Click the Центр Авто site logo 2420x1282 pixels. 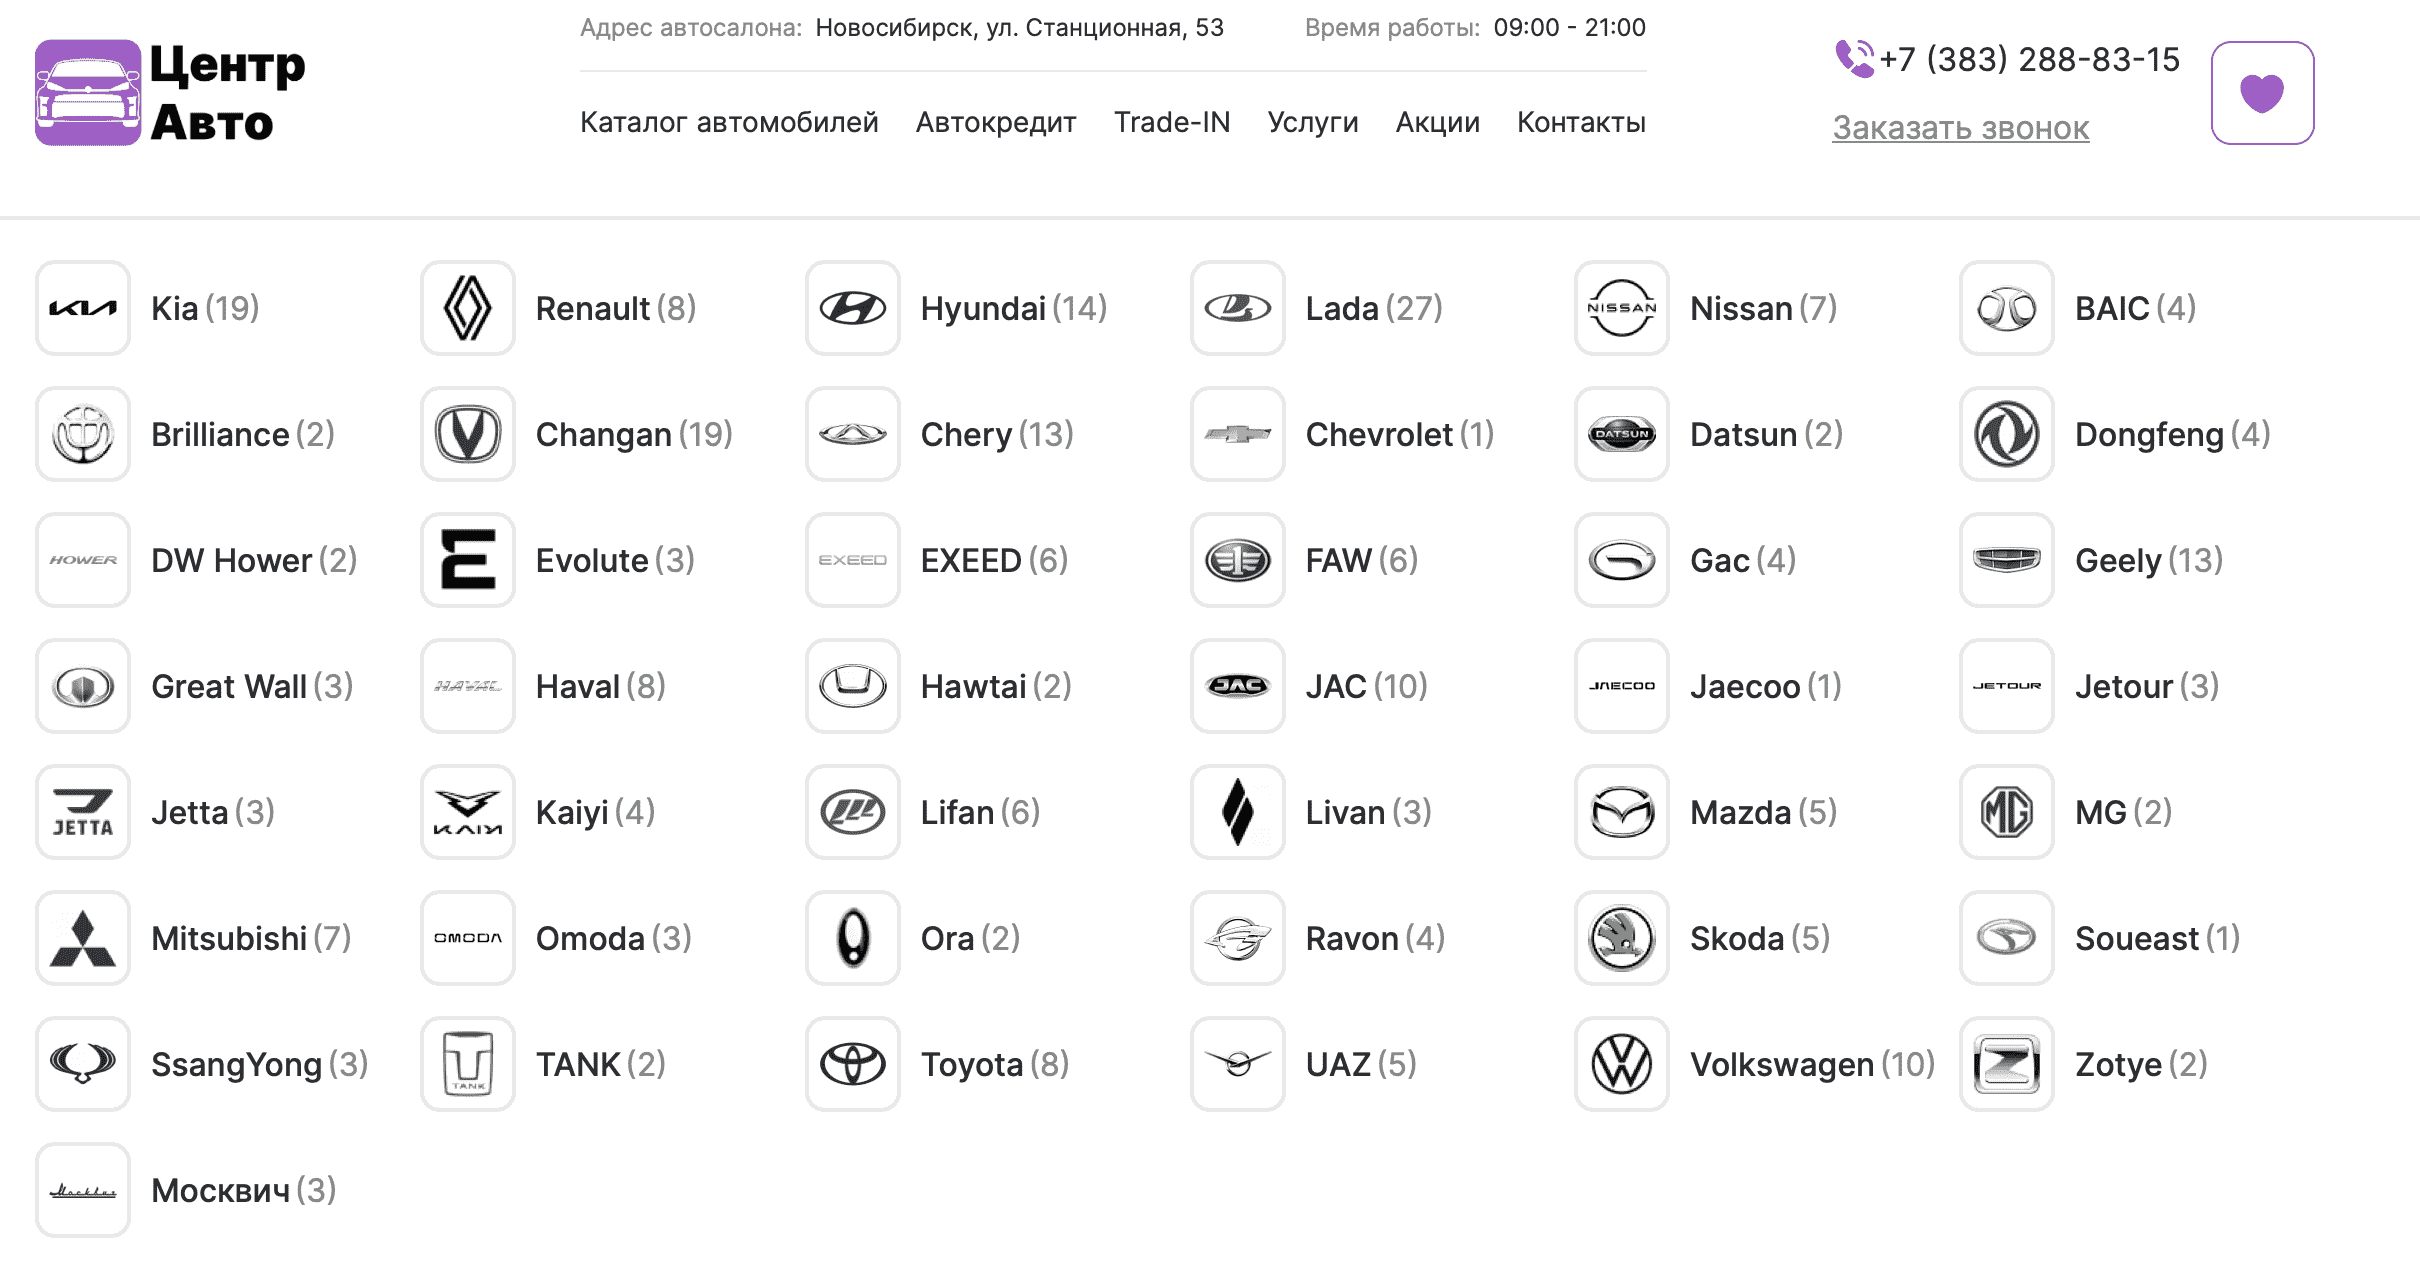click(x=170, y=93)
